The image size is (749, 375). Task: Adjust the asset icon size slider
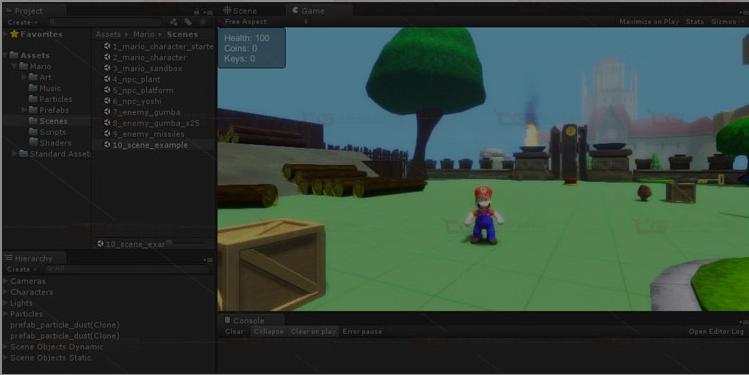coord(186,244)
